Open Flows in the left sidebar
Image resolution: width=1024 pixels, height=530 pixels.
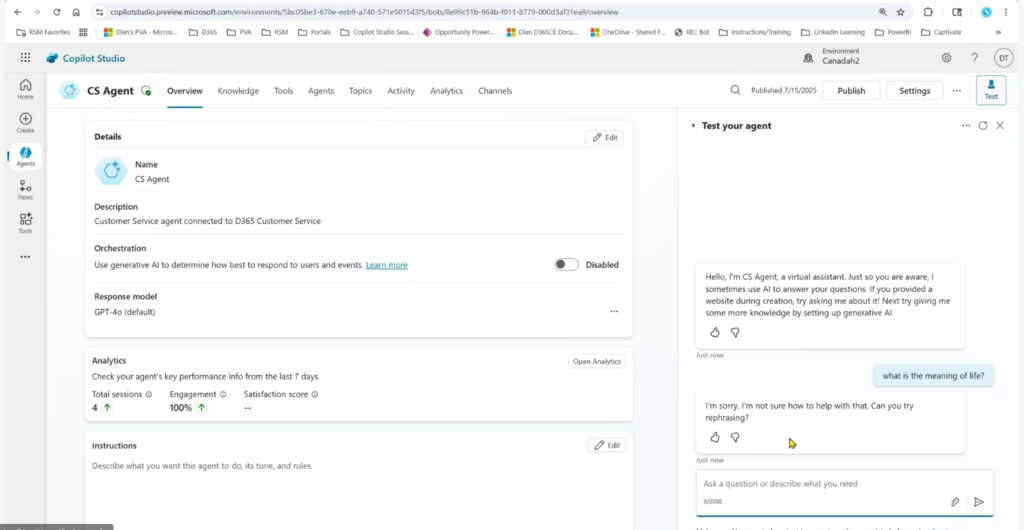pyautogui.click(x=25, y=190)
